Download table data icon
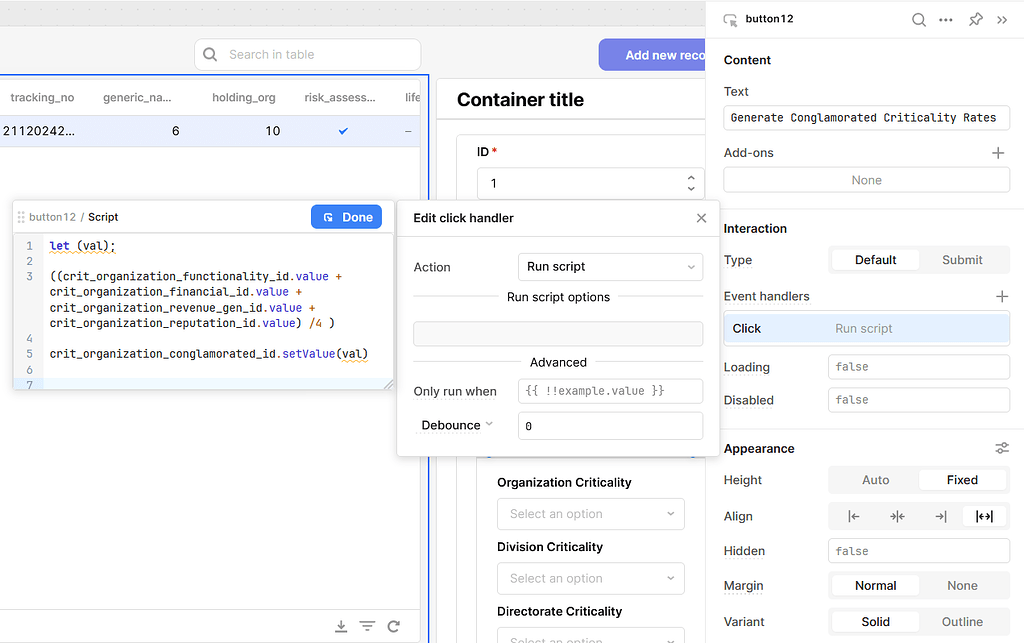This screenshot has width=1024, height=643. coord(341,626)
